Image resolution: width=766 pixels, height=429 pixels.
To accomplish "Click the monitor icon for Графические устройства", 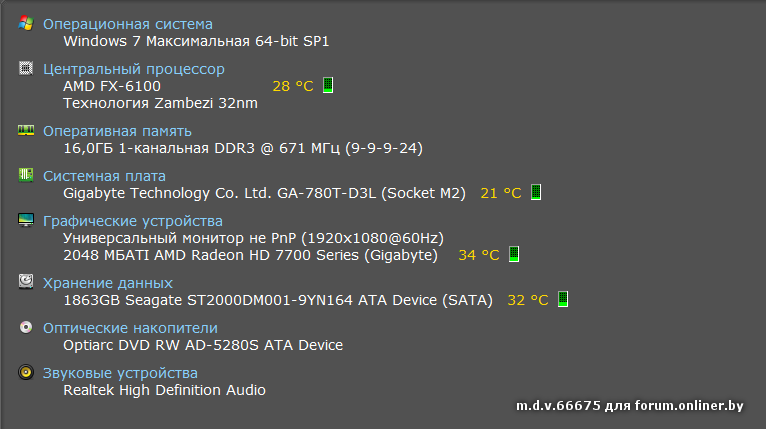I will (x=26, y=220).
